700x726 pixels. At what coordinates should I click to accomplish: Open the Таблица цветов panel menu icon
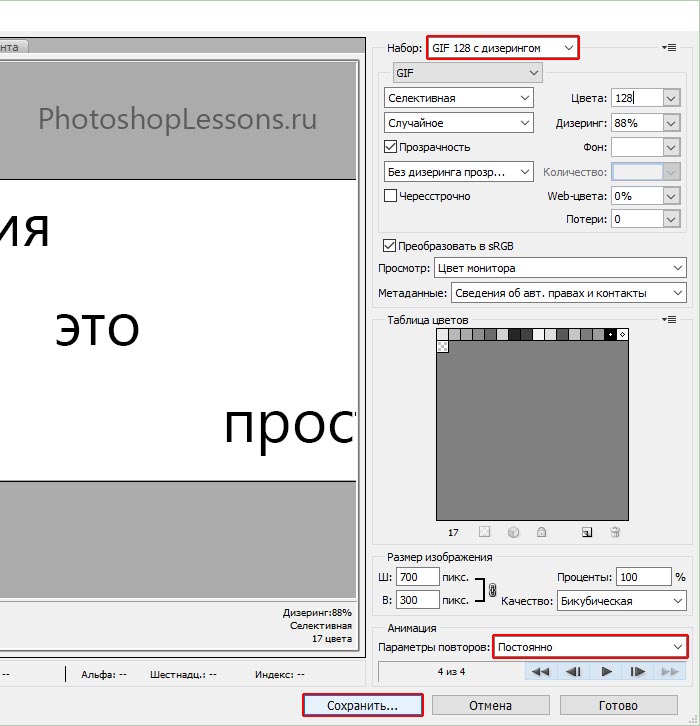pos(669,319)
